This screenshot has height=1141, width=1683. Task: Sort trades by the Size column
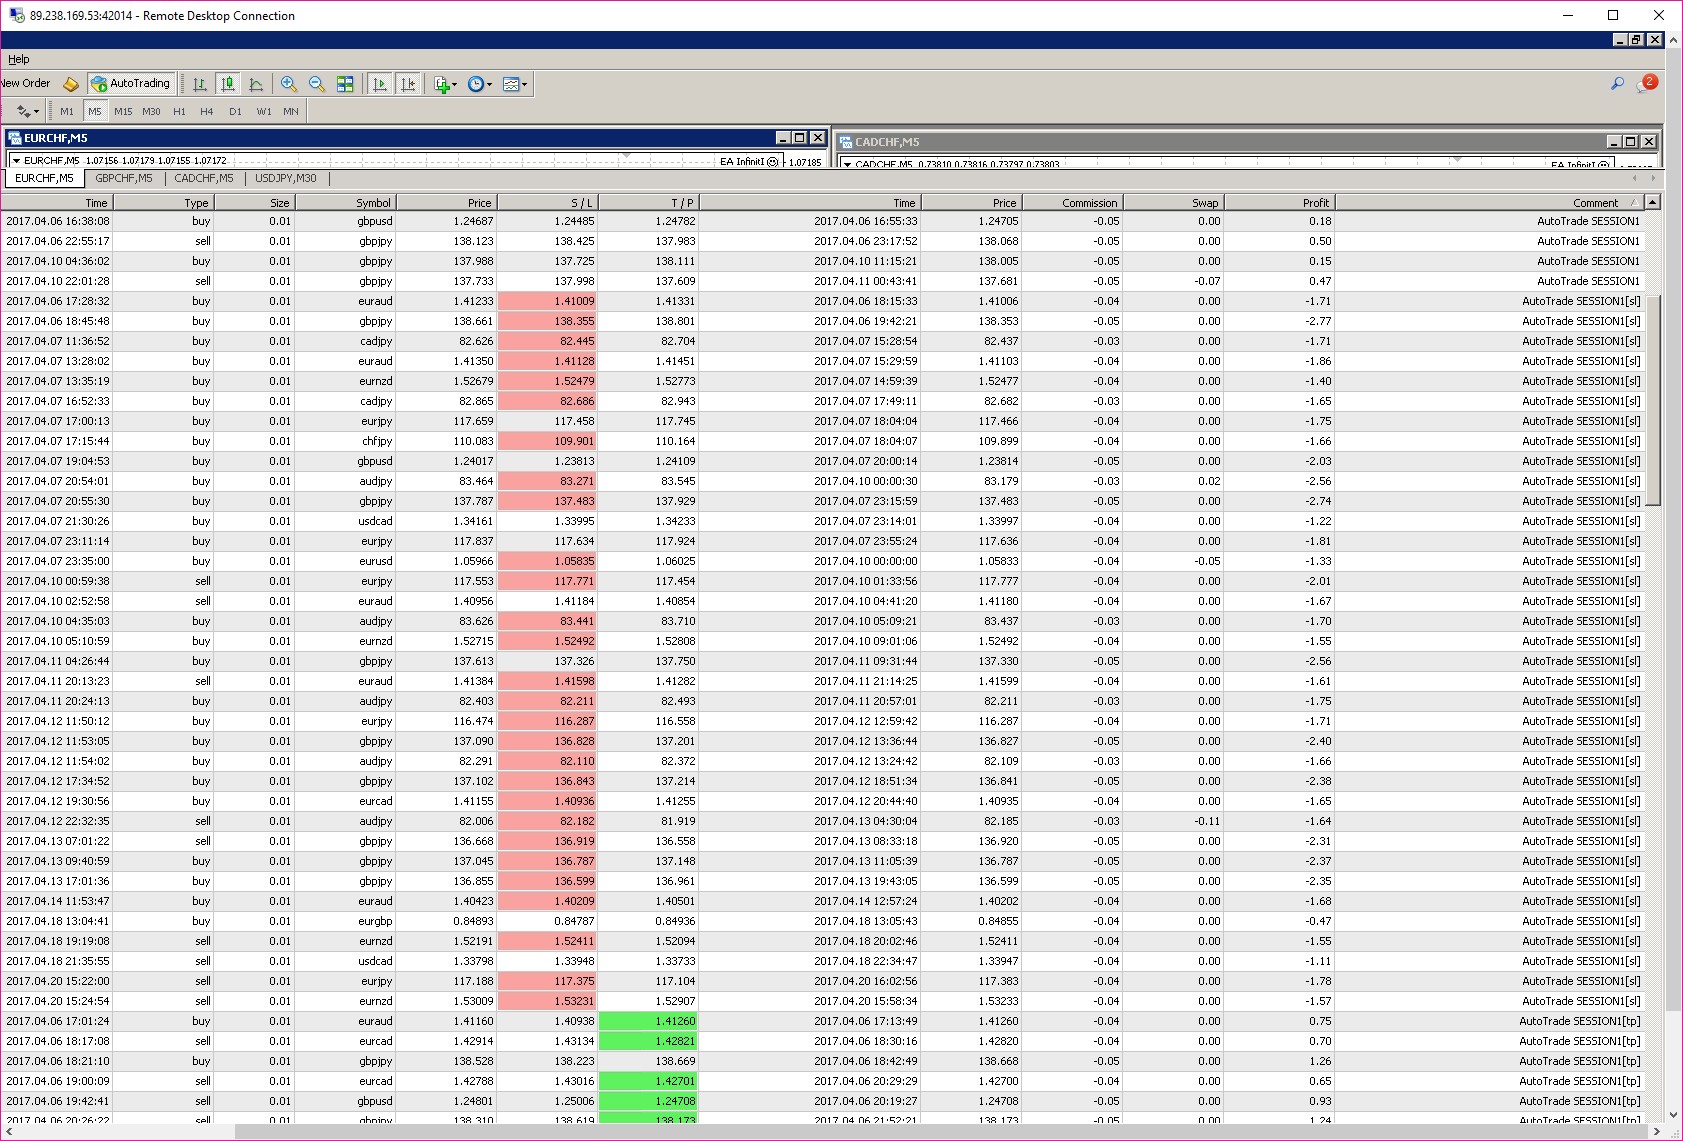tap(254, 203)
